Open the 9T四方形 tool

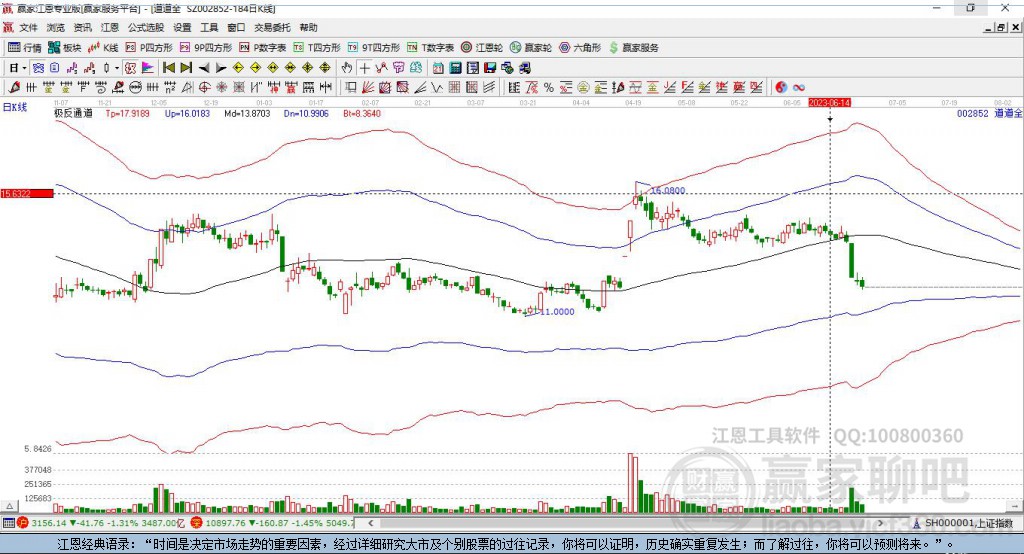point(374,48)
